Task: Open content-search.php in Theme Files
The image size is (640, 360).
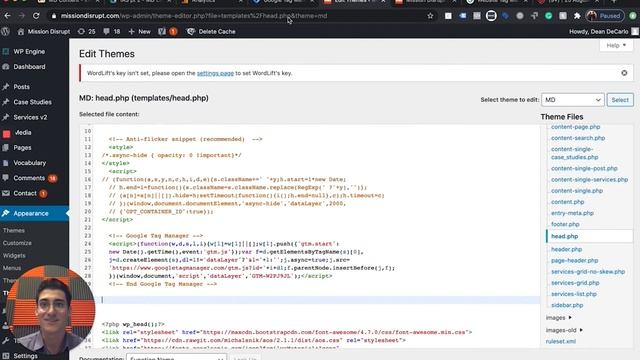Action: point(578,138)
